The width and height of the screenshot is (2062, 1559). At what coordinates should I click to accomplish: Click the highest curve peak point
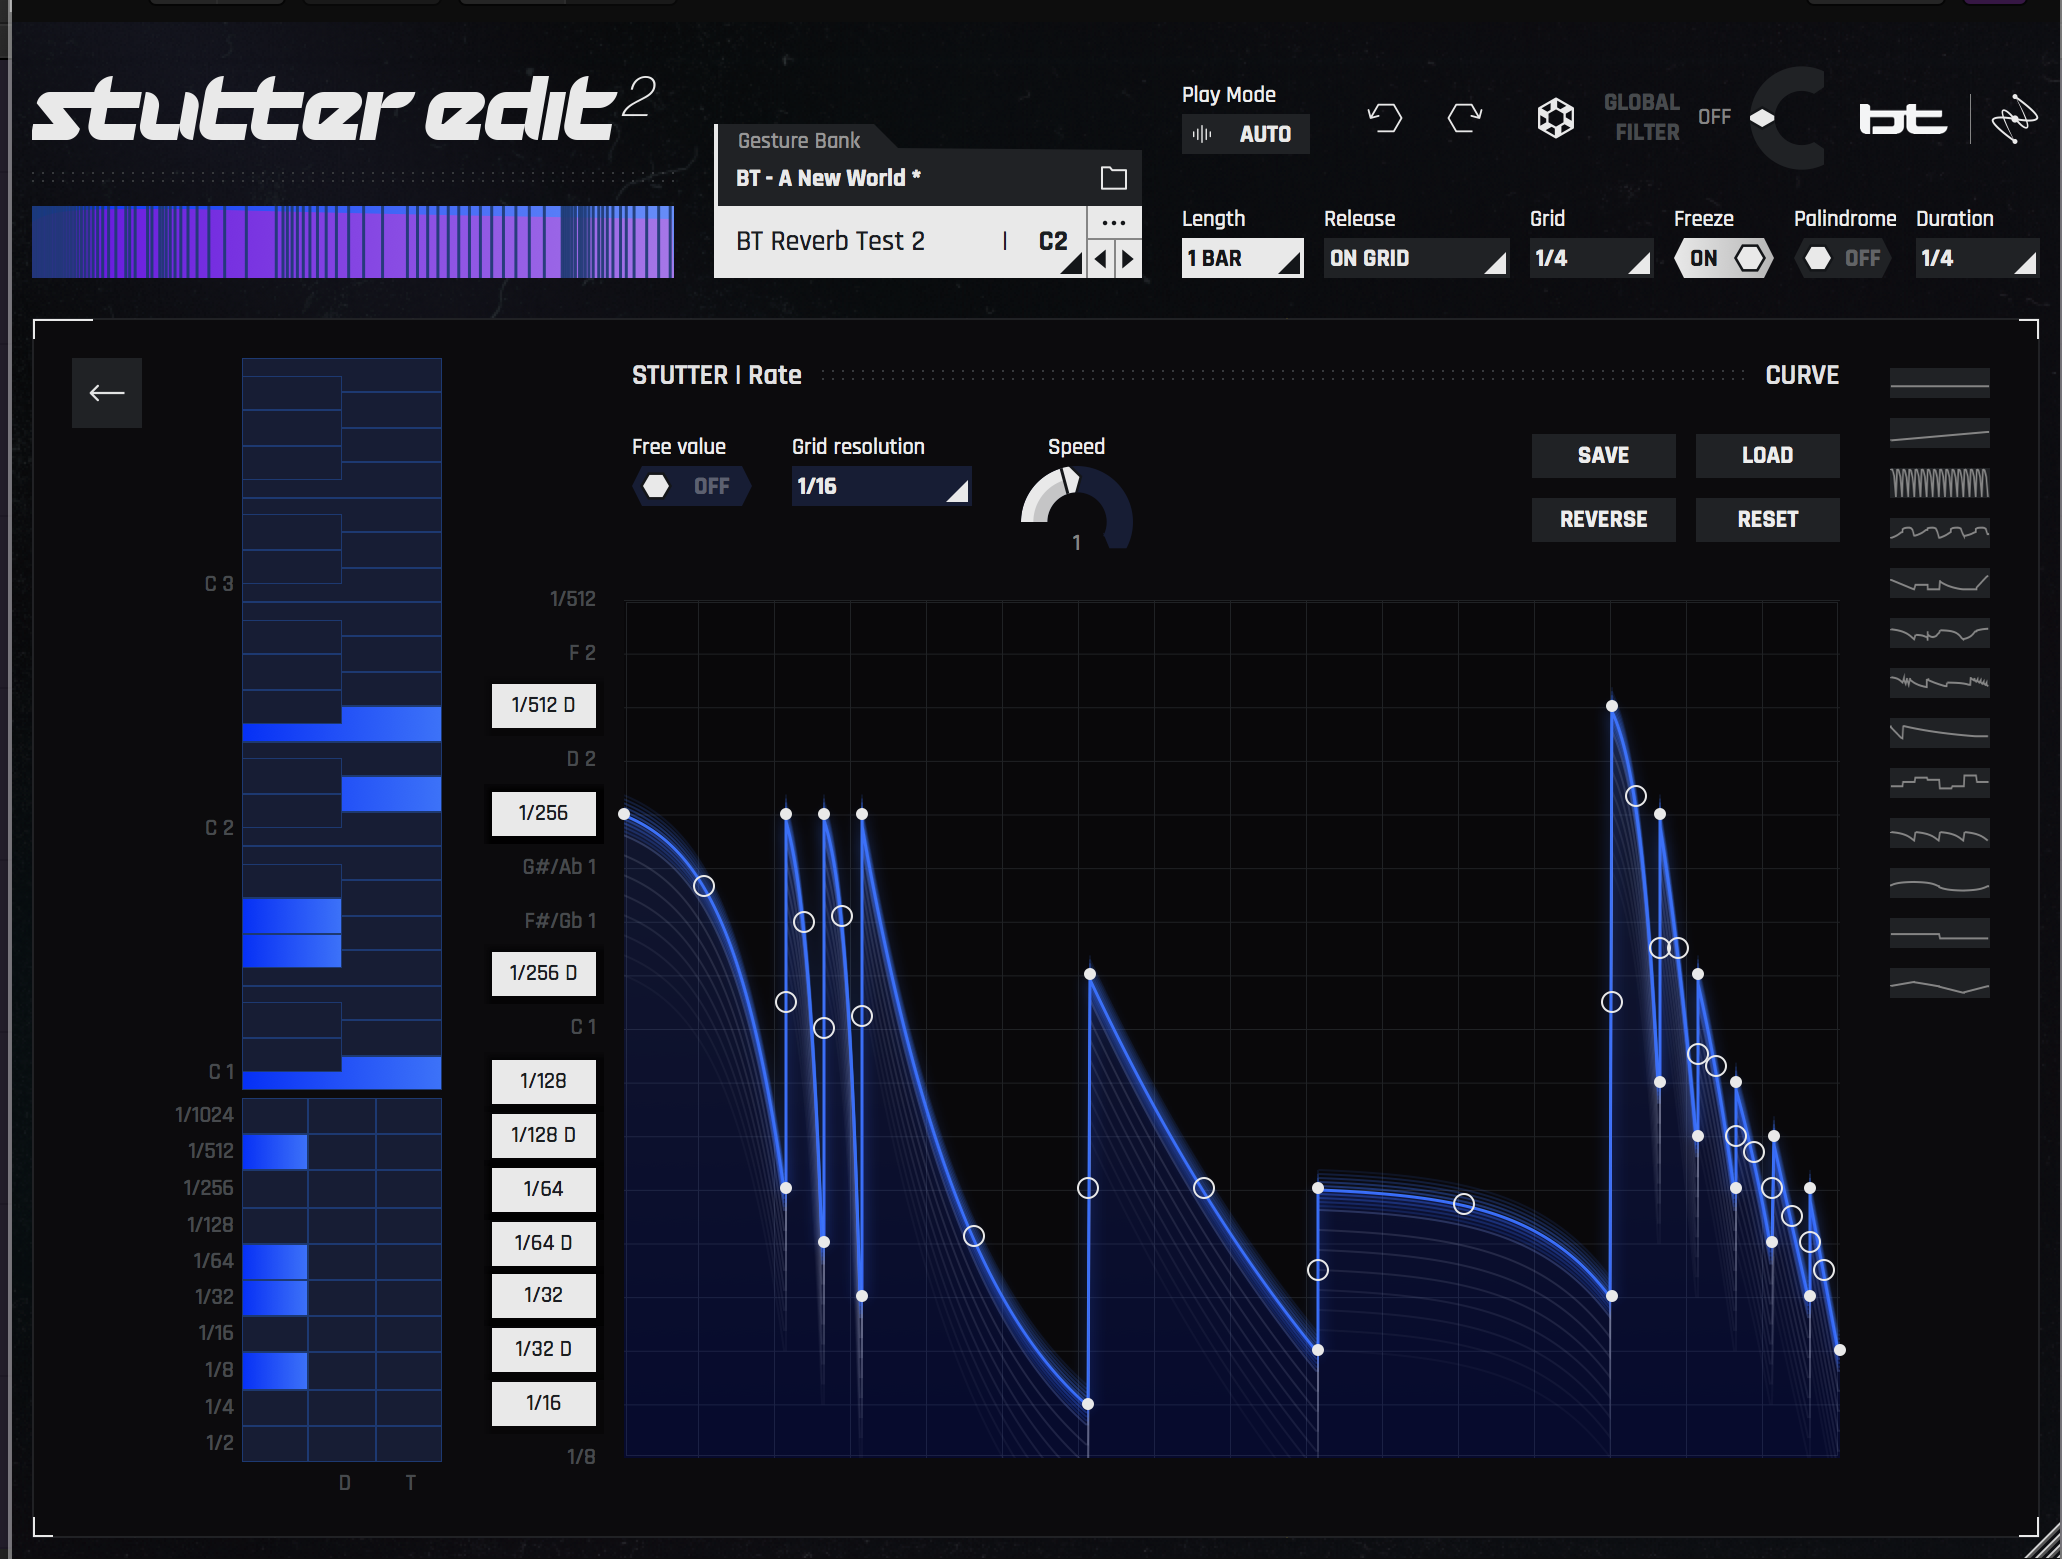click(1612, 706)
